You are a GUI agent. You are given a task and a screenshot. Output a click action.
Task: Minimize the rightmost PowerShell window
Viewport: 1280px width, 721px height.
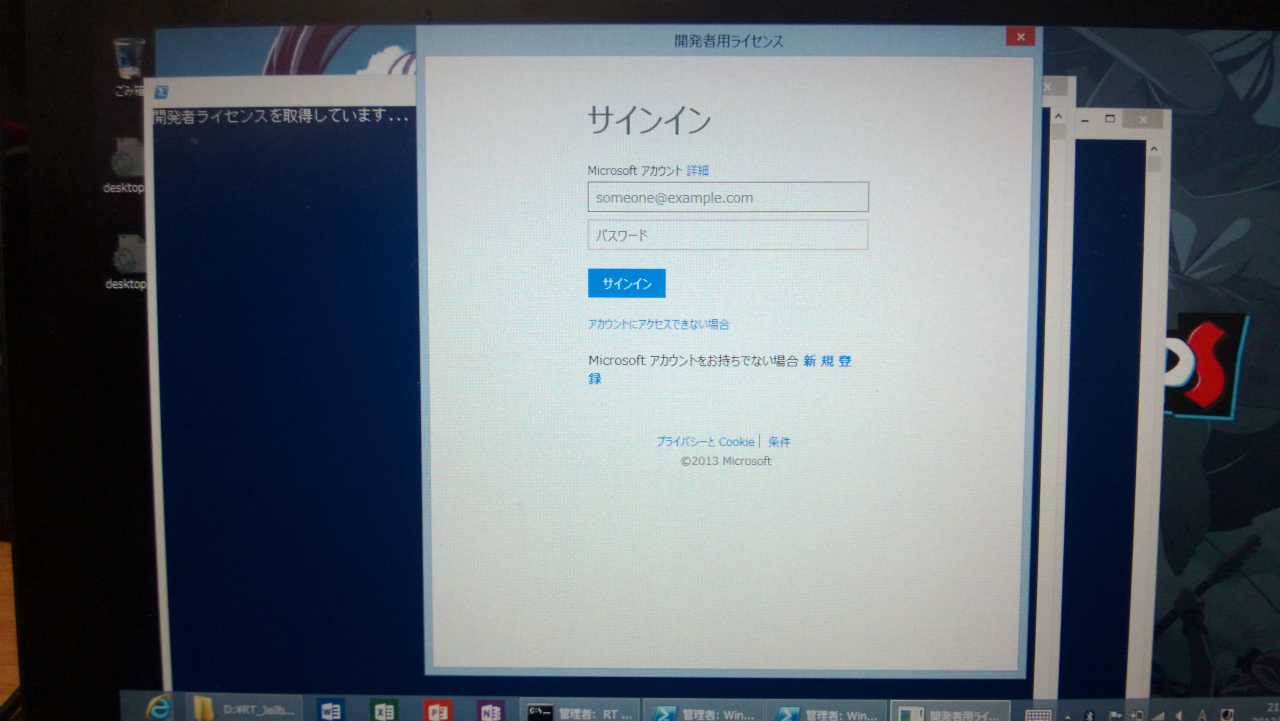click(1085, 121)
